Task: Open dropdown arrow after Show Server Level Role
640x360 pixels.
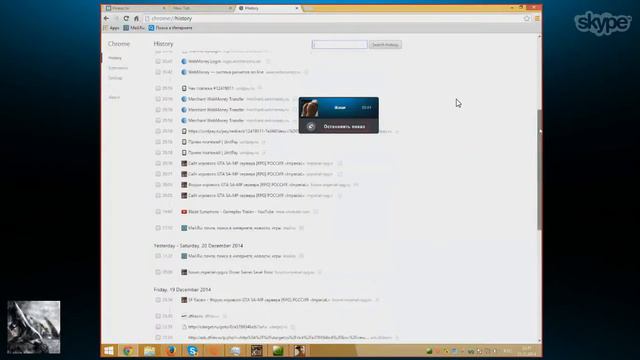Action: (x=320, y=272)
